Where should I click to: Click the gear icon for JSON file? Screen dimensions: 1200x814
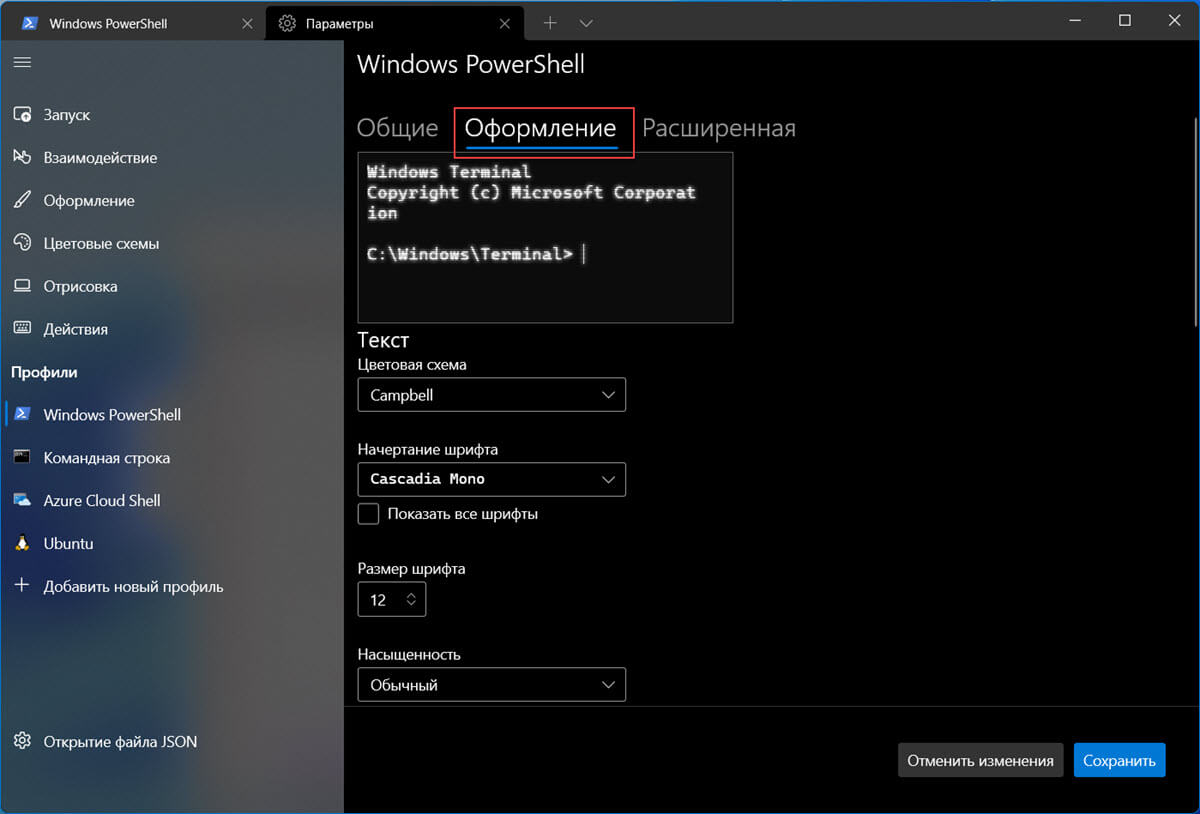click(22, 741)
